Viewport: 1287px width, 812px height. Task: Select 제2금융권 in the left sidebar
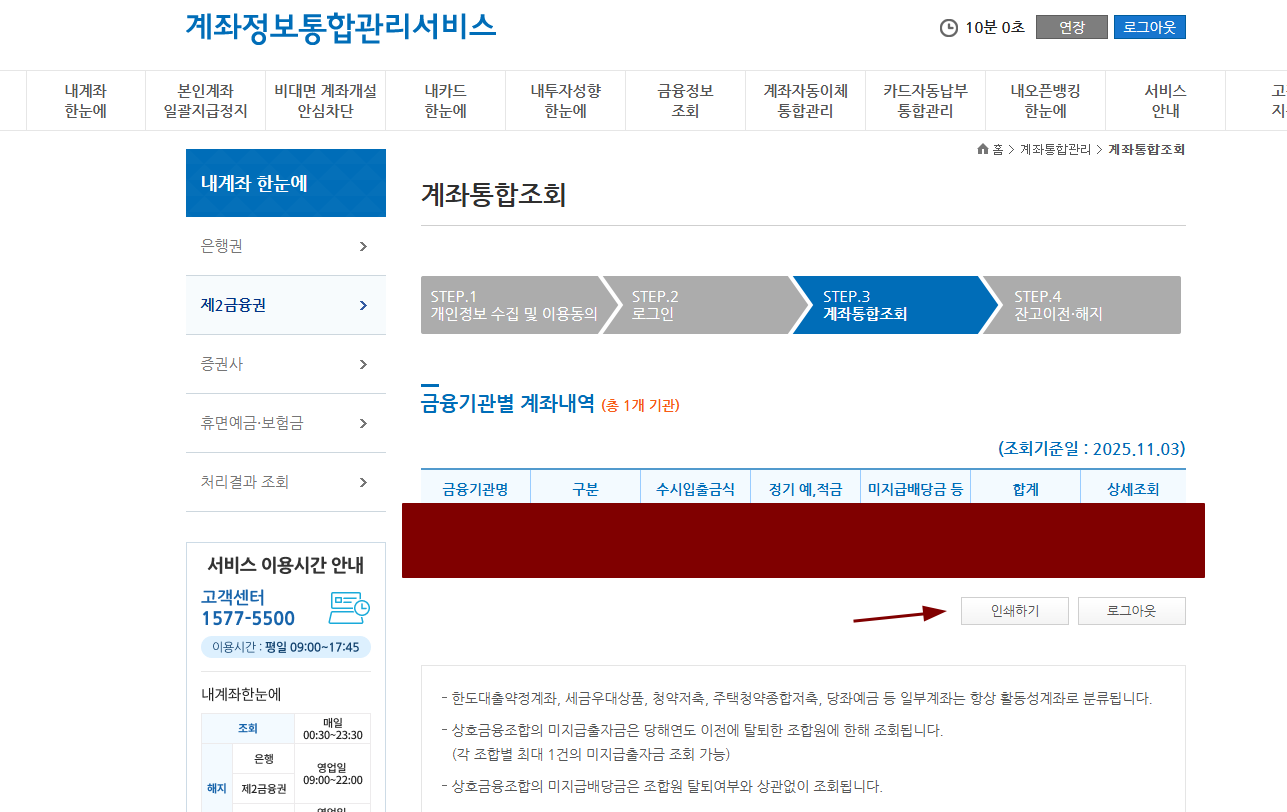285,305
